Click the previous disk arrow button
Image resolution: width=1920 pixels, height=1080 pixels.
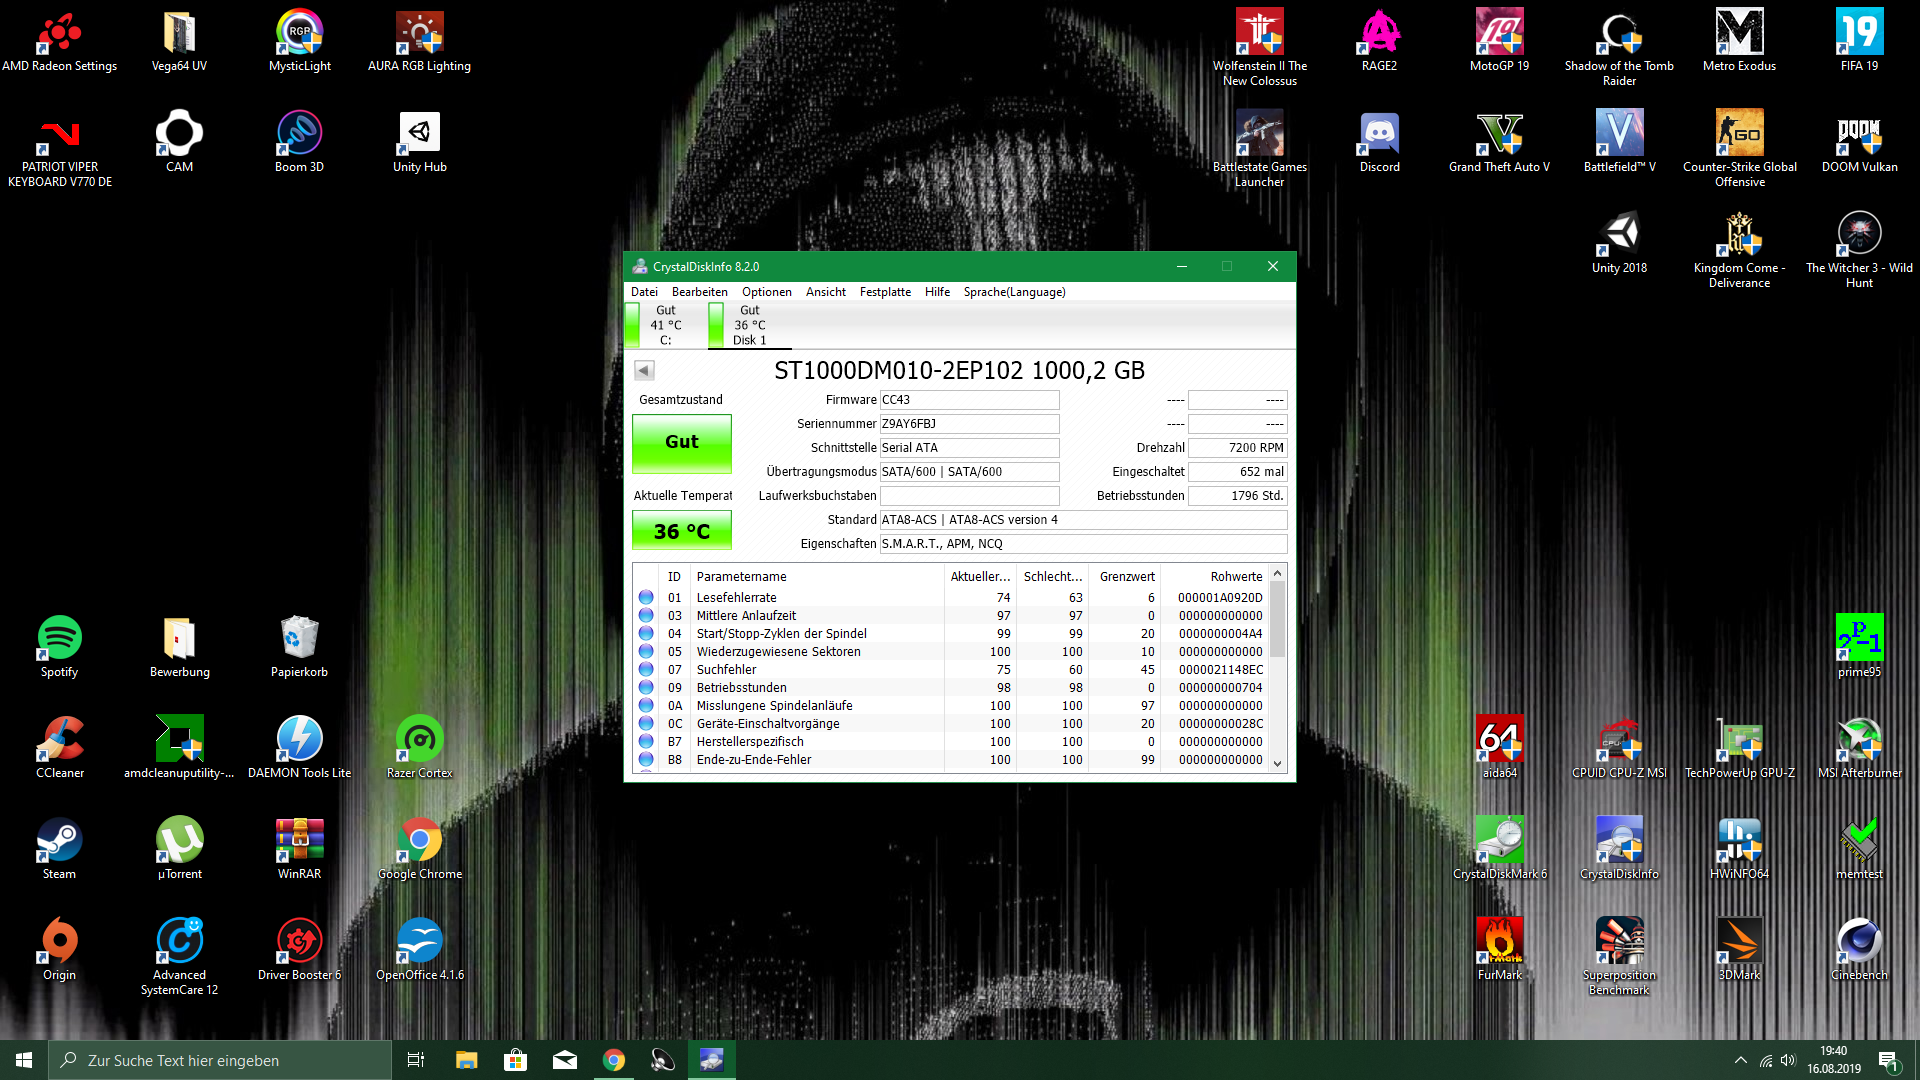[x=644, y=371]
